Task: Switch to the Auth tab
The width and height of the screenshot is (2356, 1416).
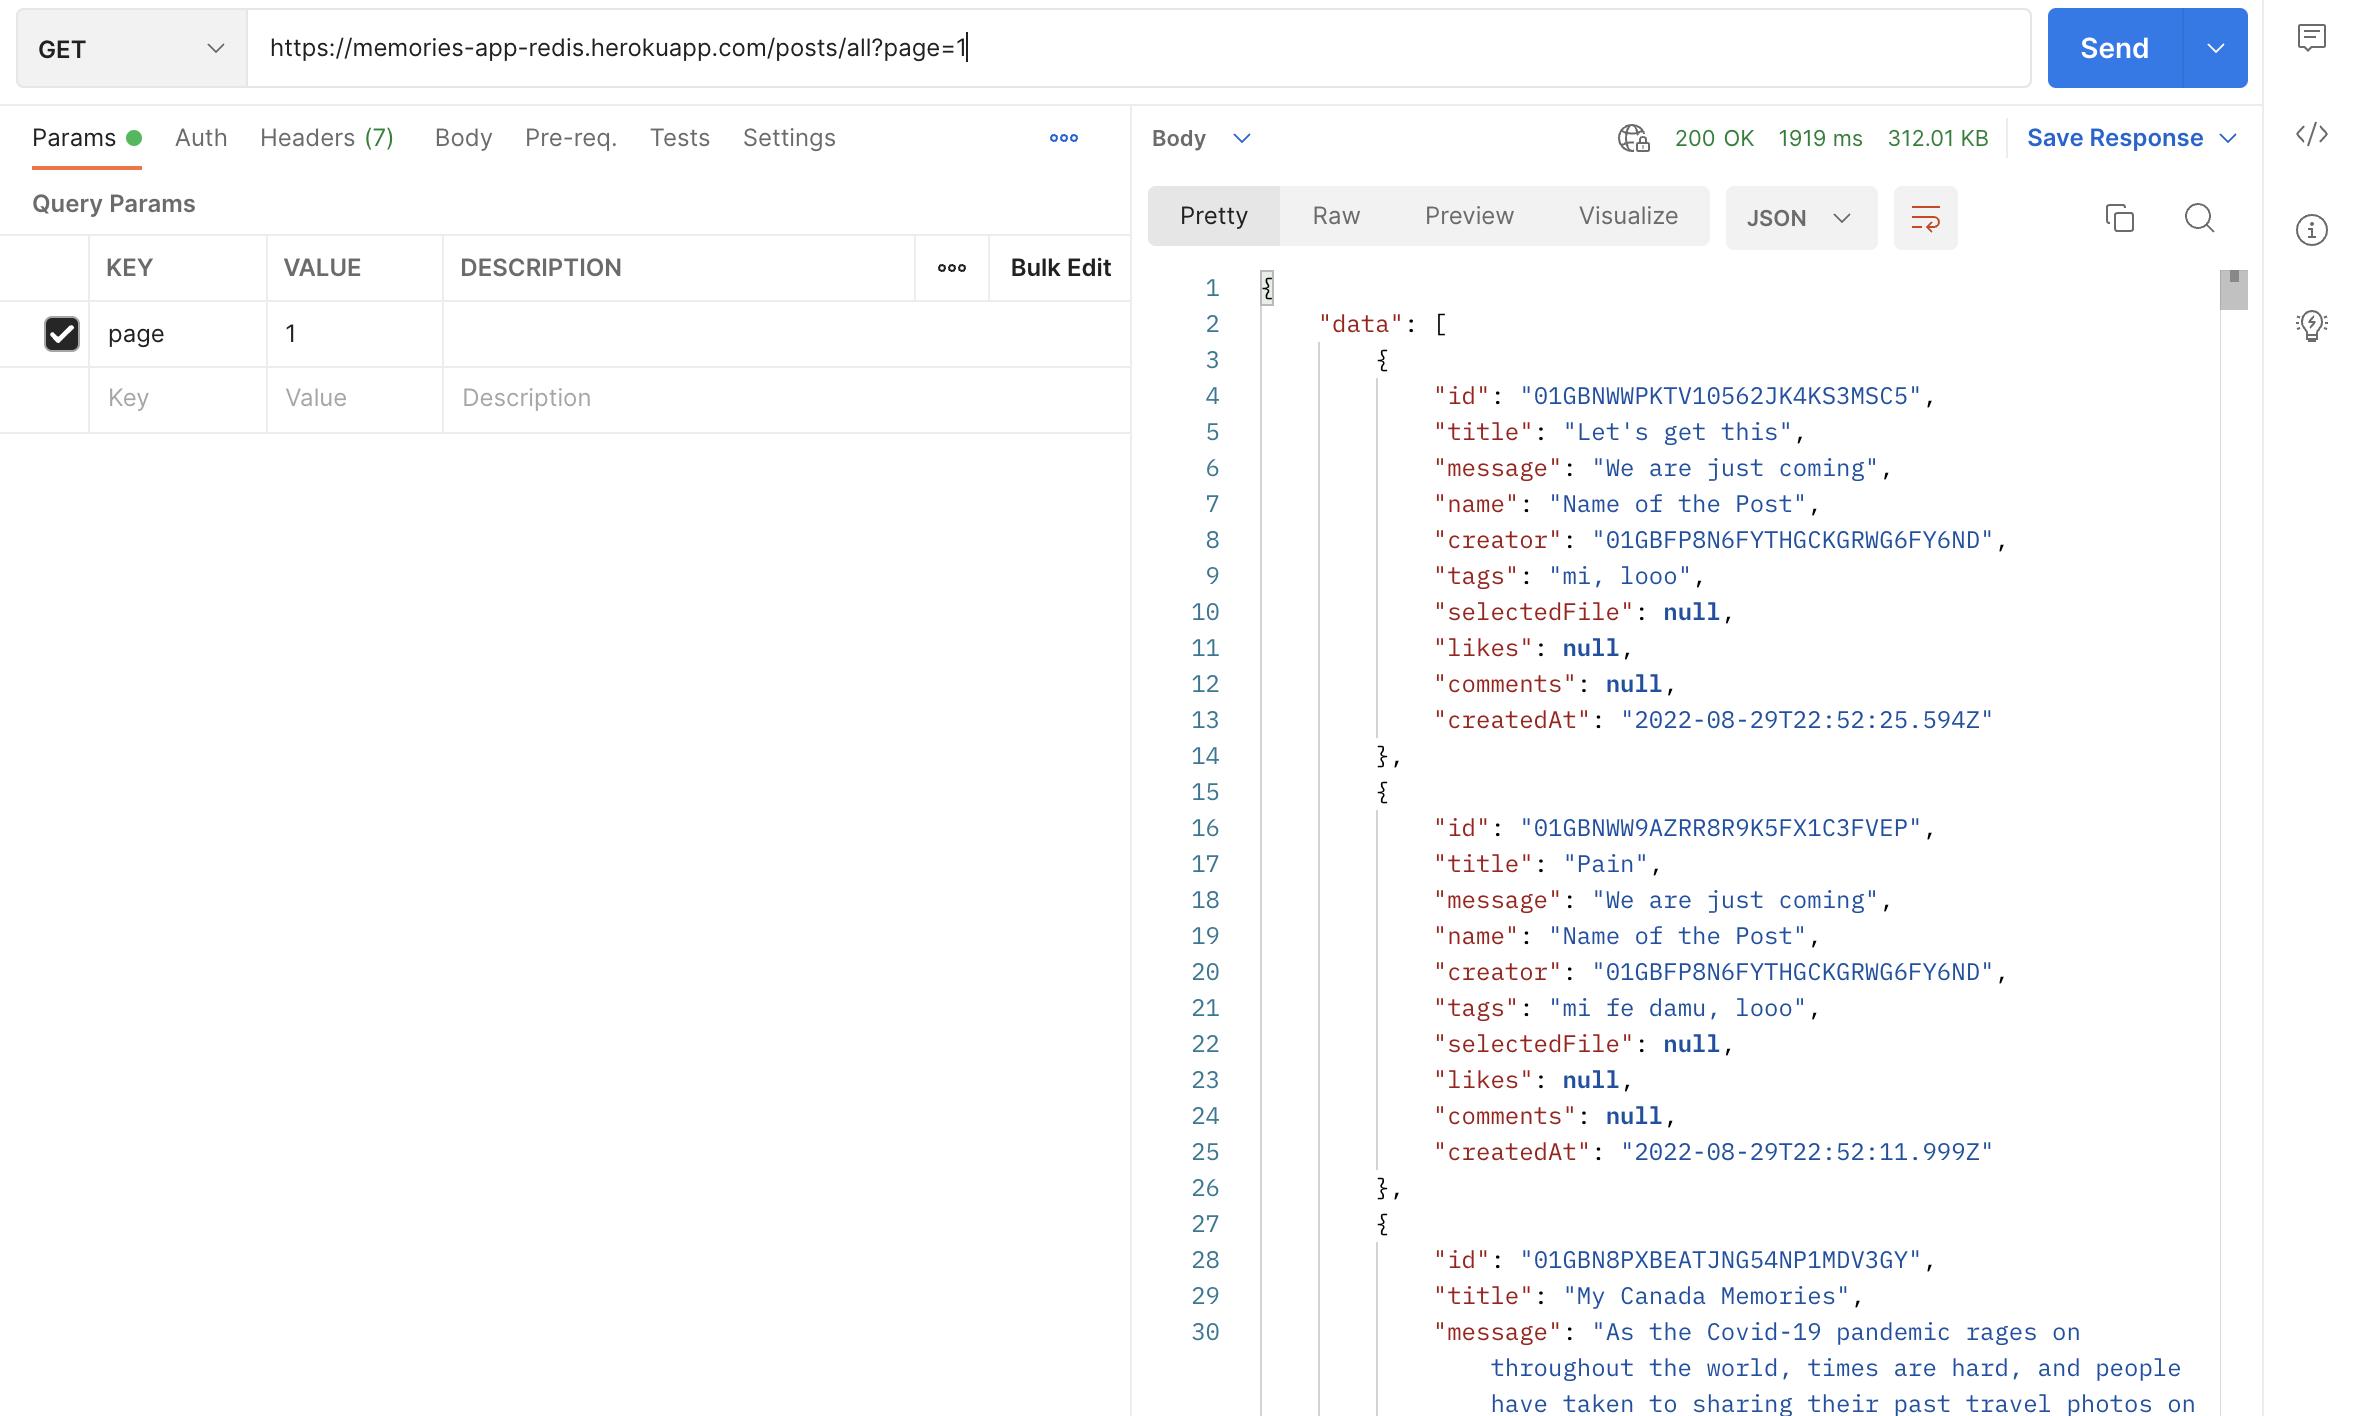Action: [201, 138]
